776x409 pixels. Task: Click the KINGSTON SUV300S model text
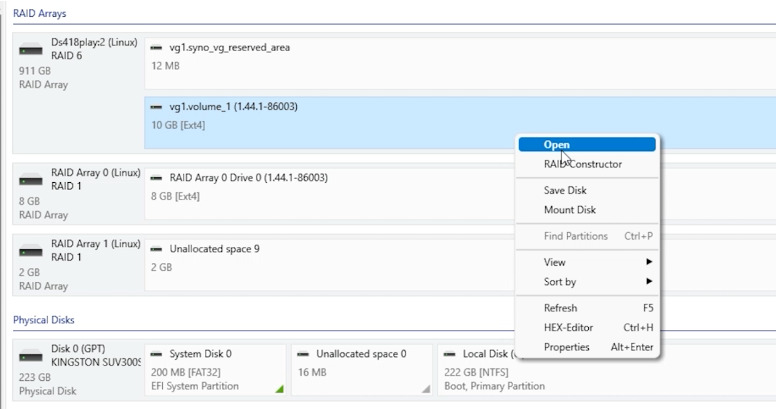point(96,362)
